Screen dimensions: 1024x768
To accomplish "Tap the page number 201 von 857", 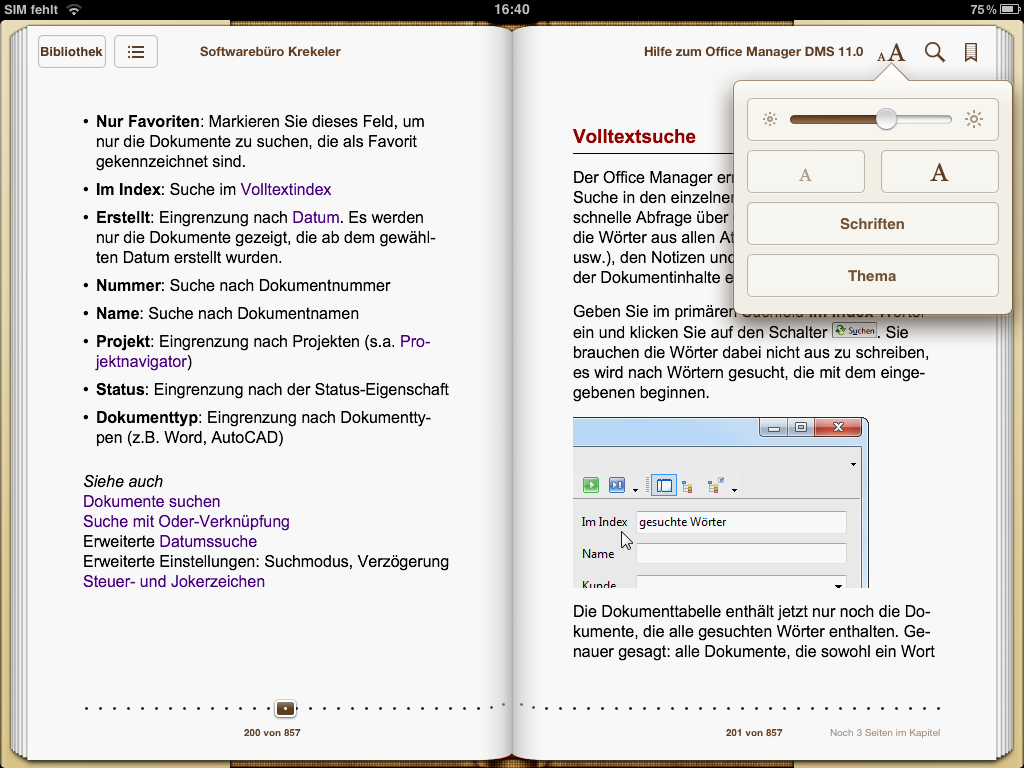I will [754, 733].
